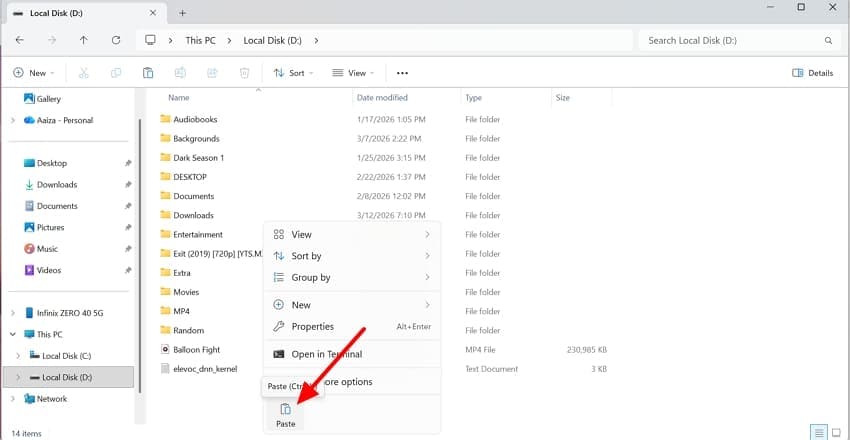Collapse the This PC tree node
This screenshot has height=440, width=850.
click(12, 334)
